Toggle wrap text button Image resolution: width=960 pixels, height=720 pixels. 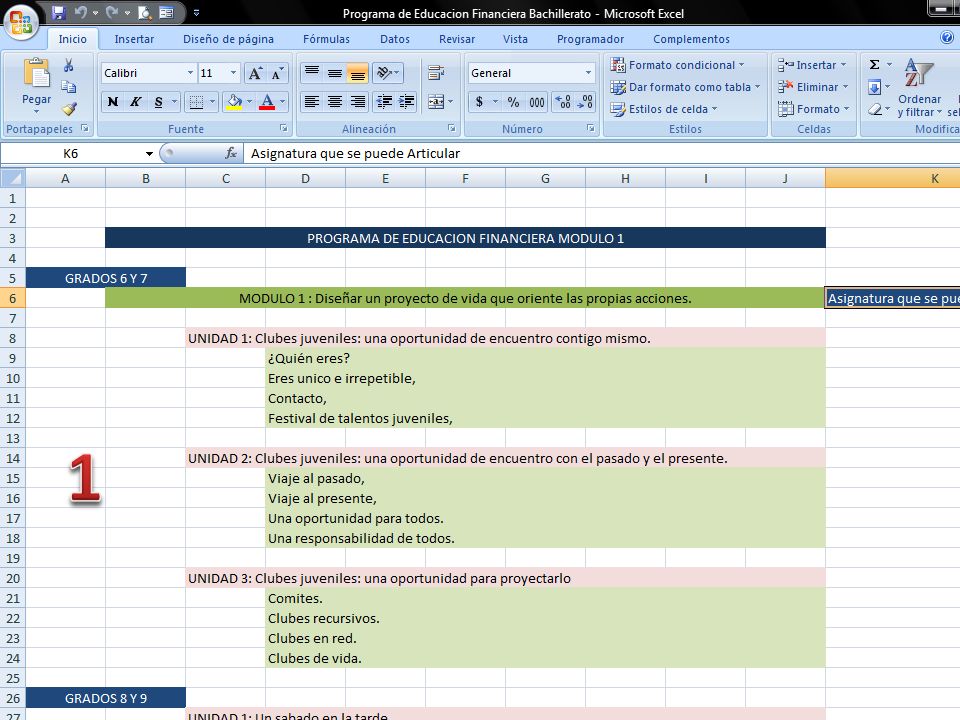tap(436, 73)
